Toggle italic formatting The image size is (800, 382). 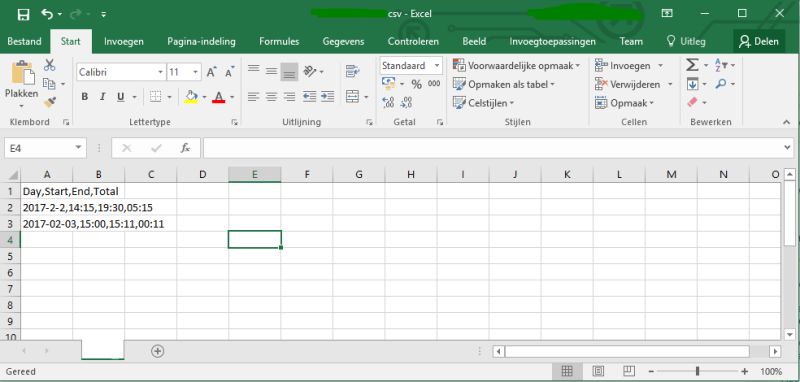coord(103,97)
